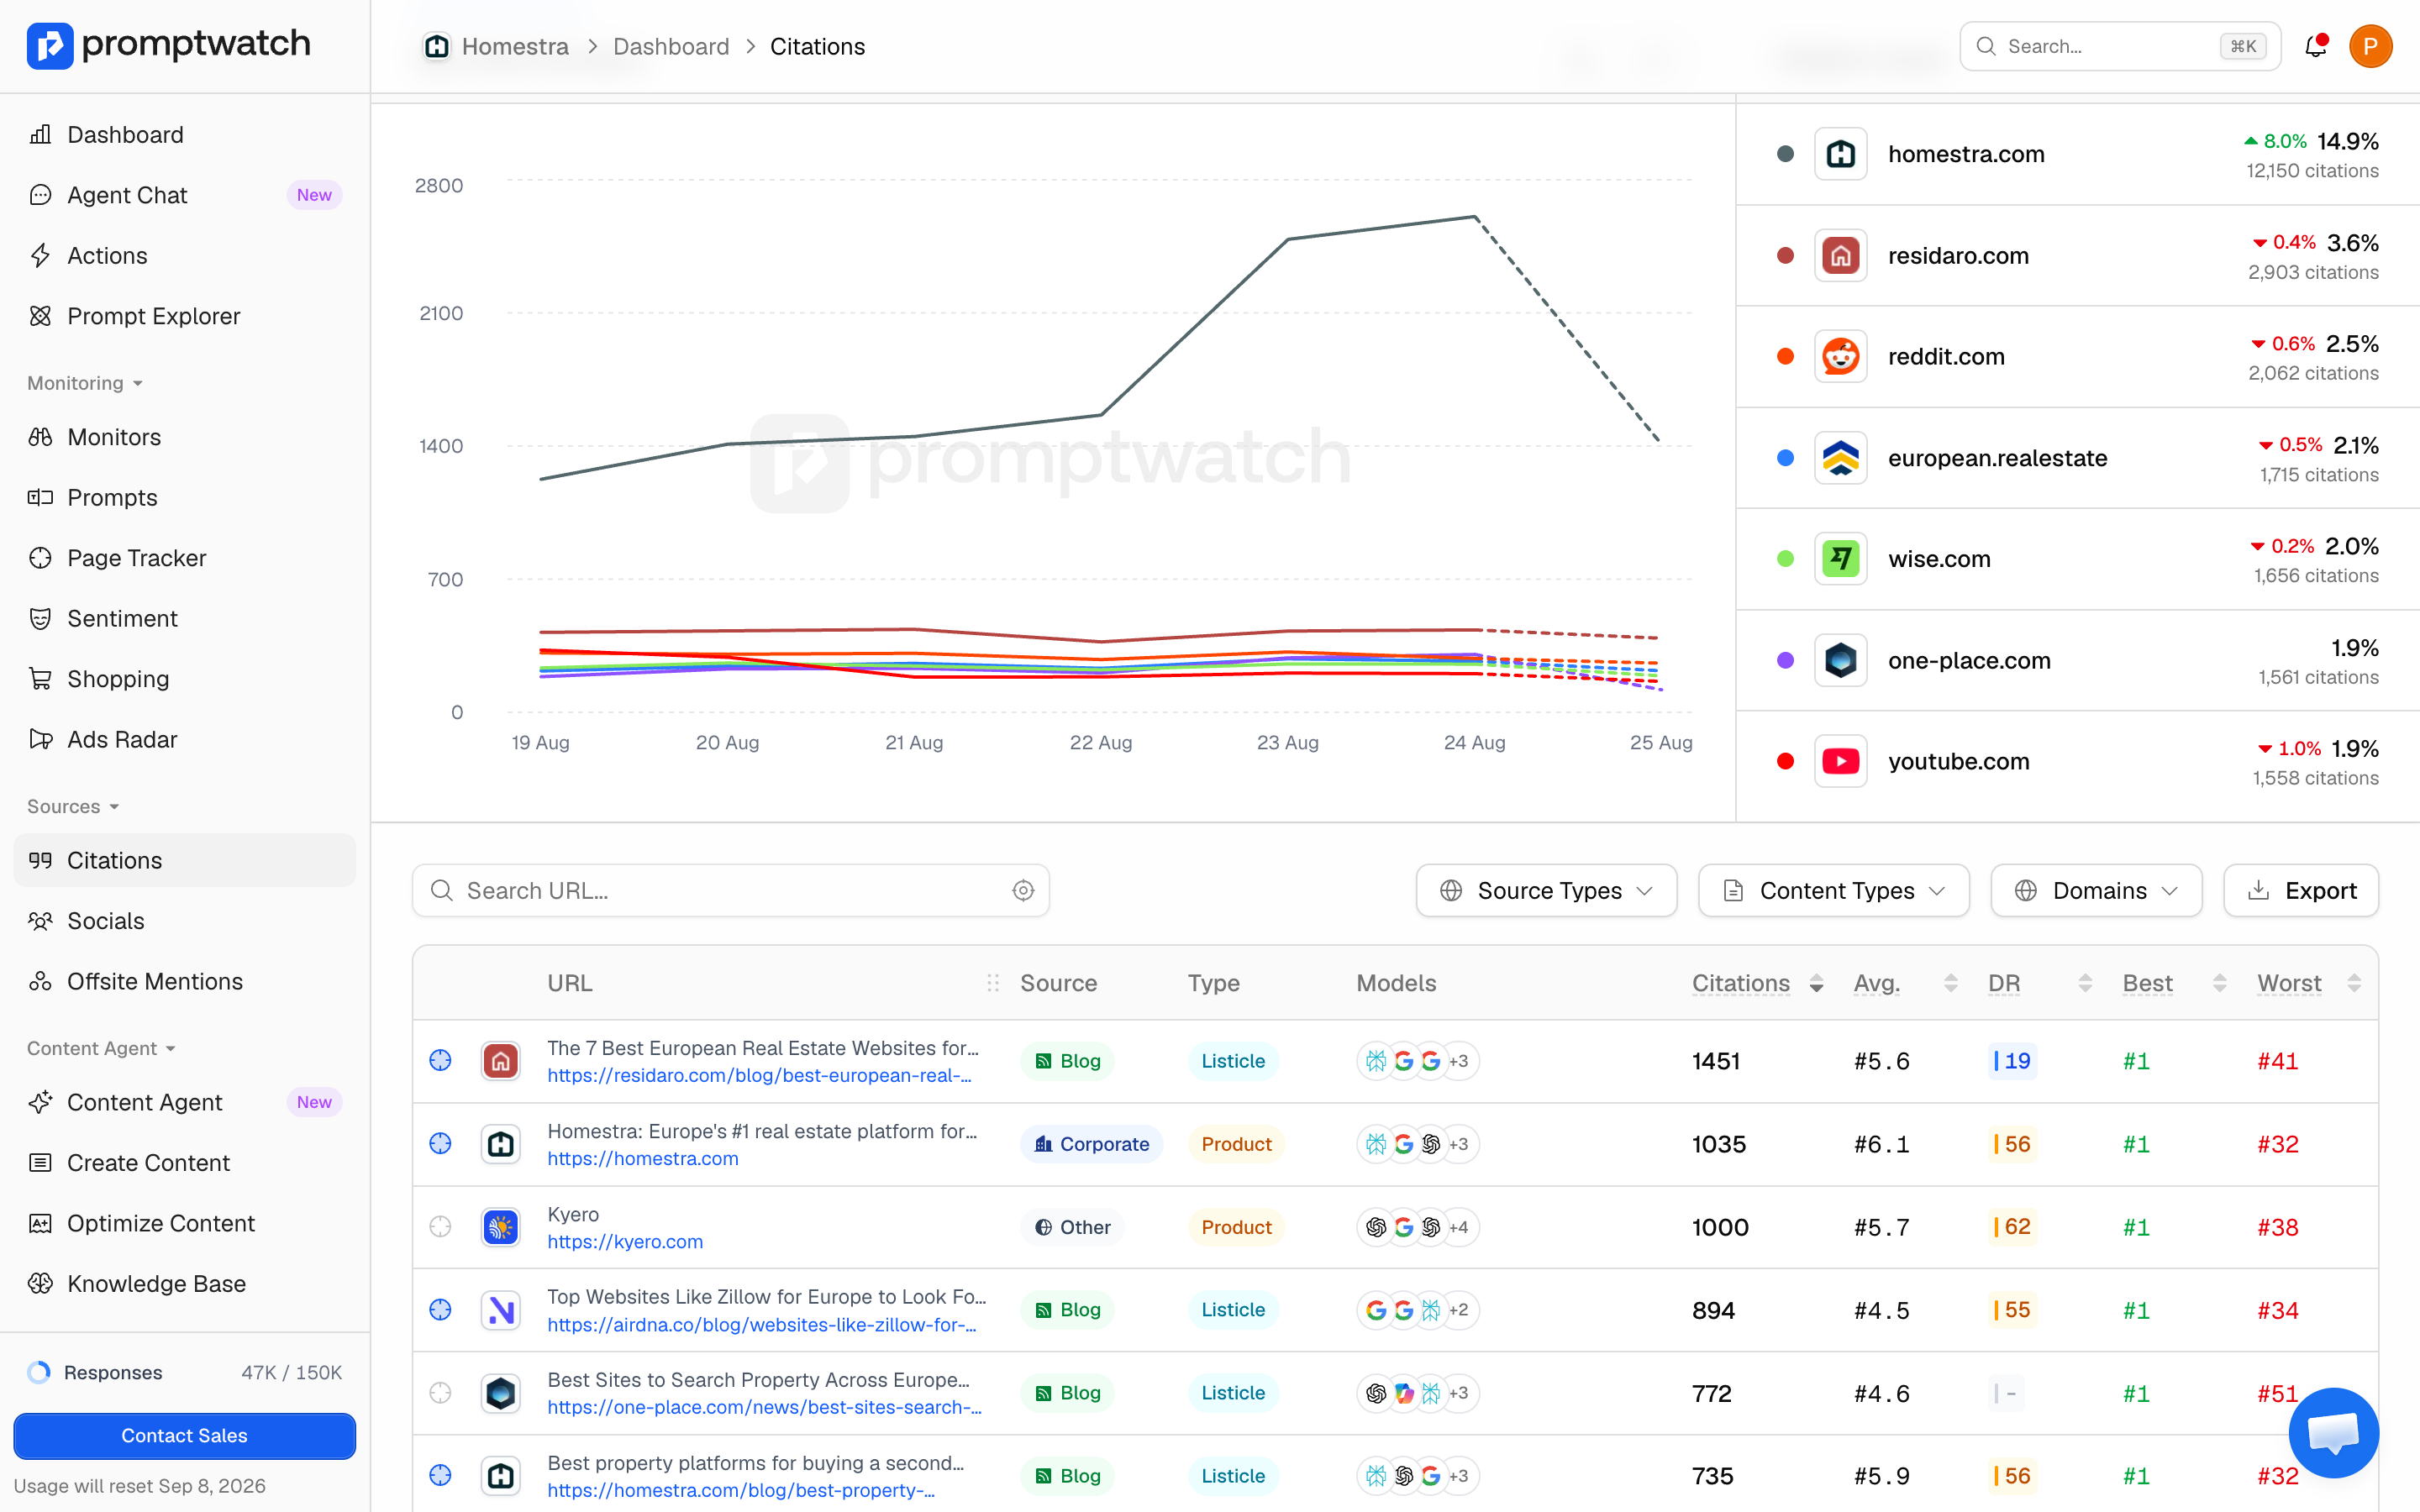The image size is (2420, 1512).
Task: Click the Kyero favicon in table
Action: 501,1227
